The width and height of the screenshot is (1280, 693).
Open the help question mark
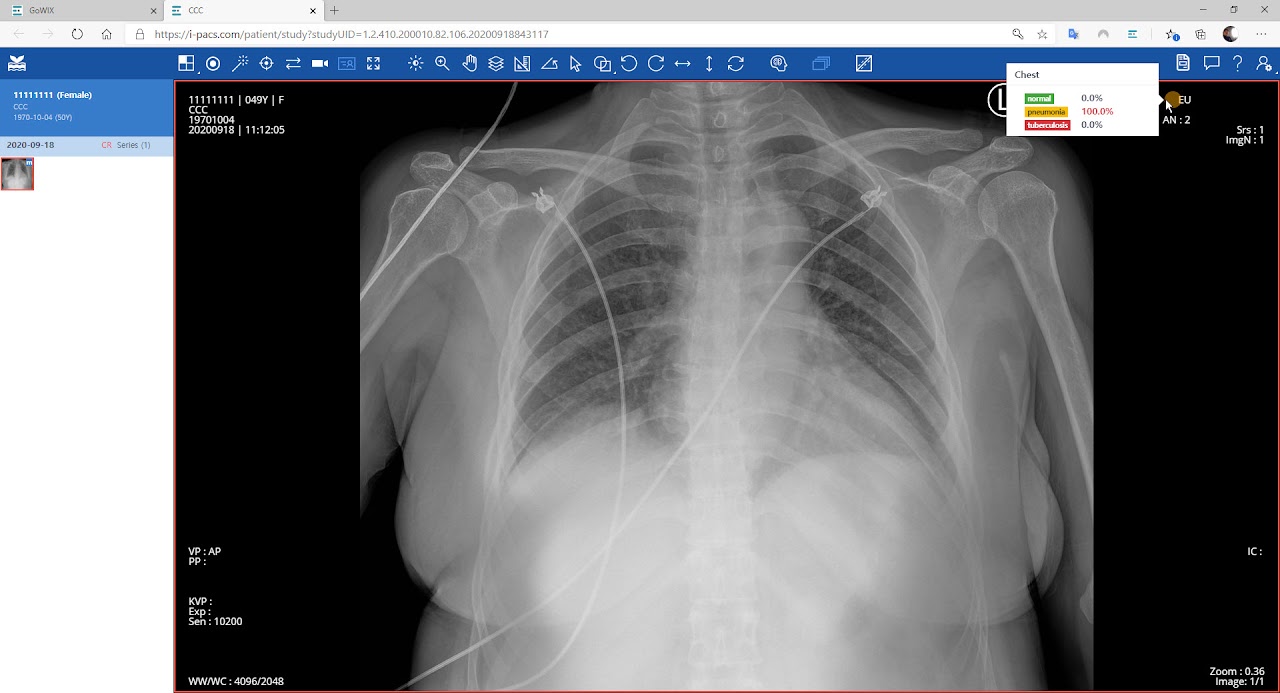click(1237, 64)
